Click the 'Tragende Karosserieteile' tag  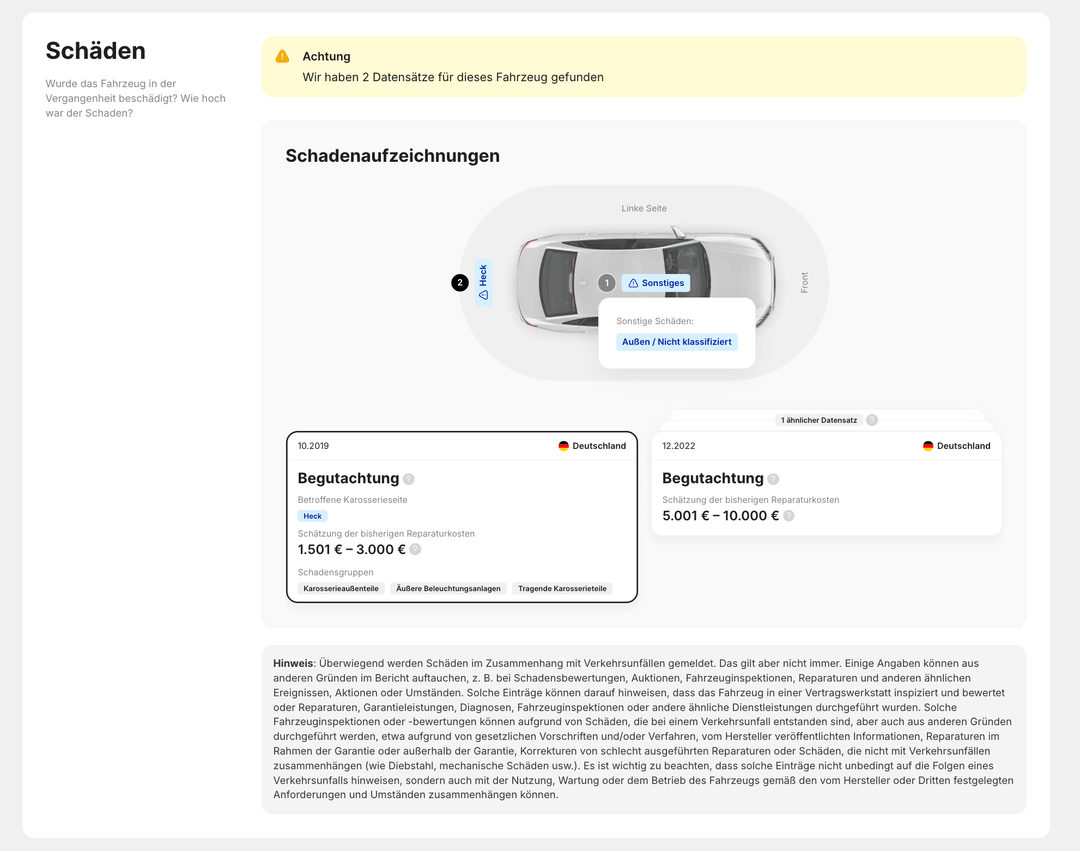click(562, 589)
